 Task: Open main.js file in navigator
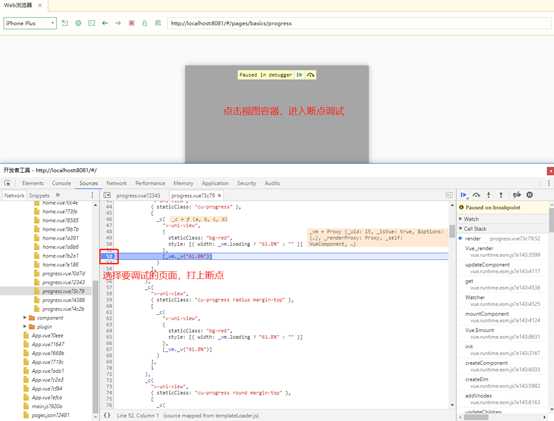[47, 406]
